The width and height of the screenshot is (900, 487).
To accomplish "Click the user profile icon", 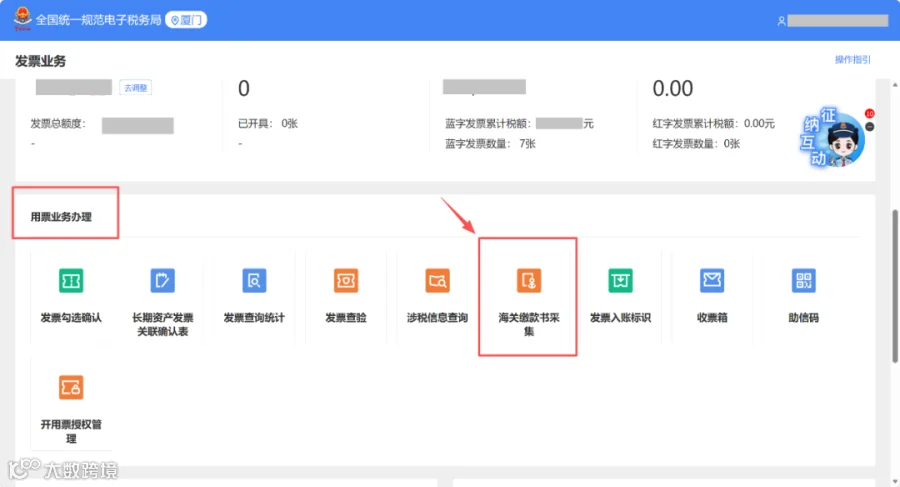I will coord(781,21).
